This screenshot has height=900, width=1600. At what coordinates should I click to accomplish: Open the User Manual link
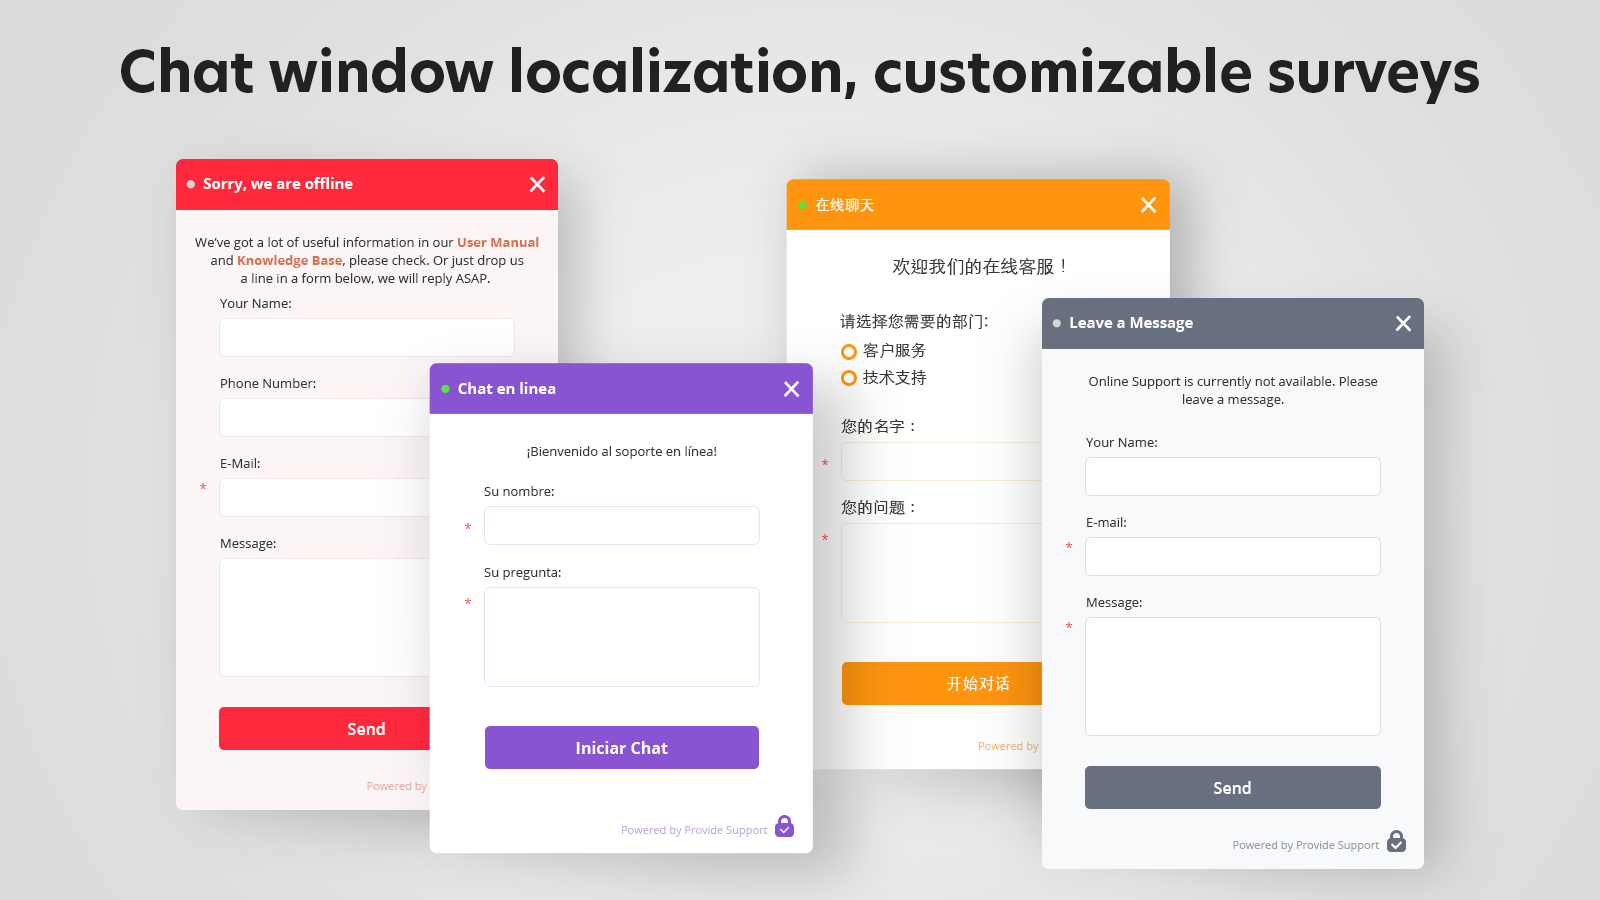tap(498, 242)
